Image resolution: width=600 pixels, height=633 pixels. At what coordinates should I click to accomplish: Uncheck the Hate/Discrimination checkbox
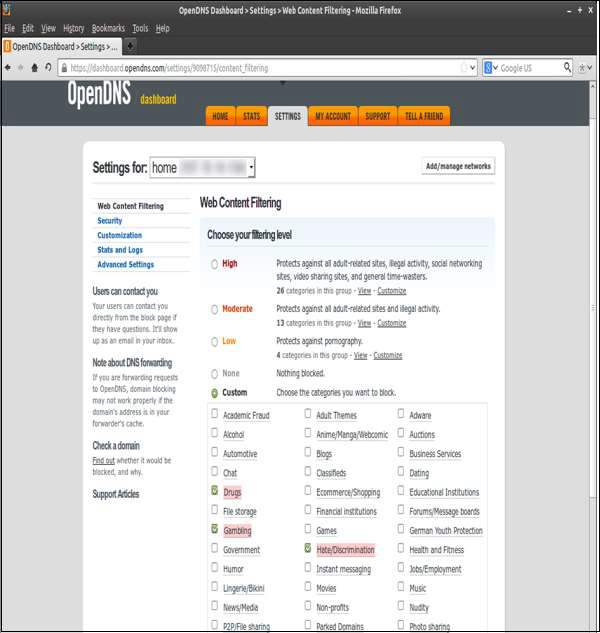(x=308, y=548)
